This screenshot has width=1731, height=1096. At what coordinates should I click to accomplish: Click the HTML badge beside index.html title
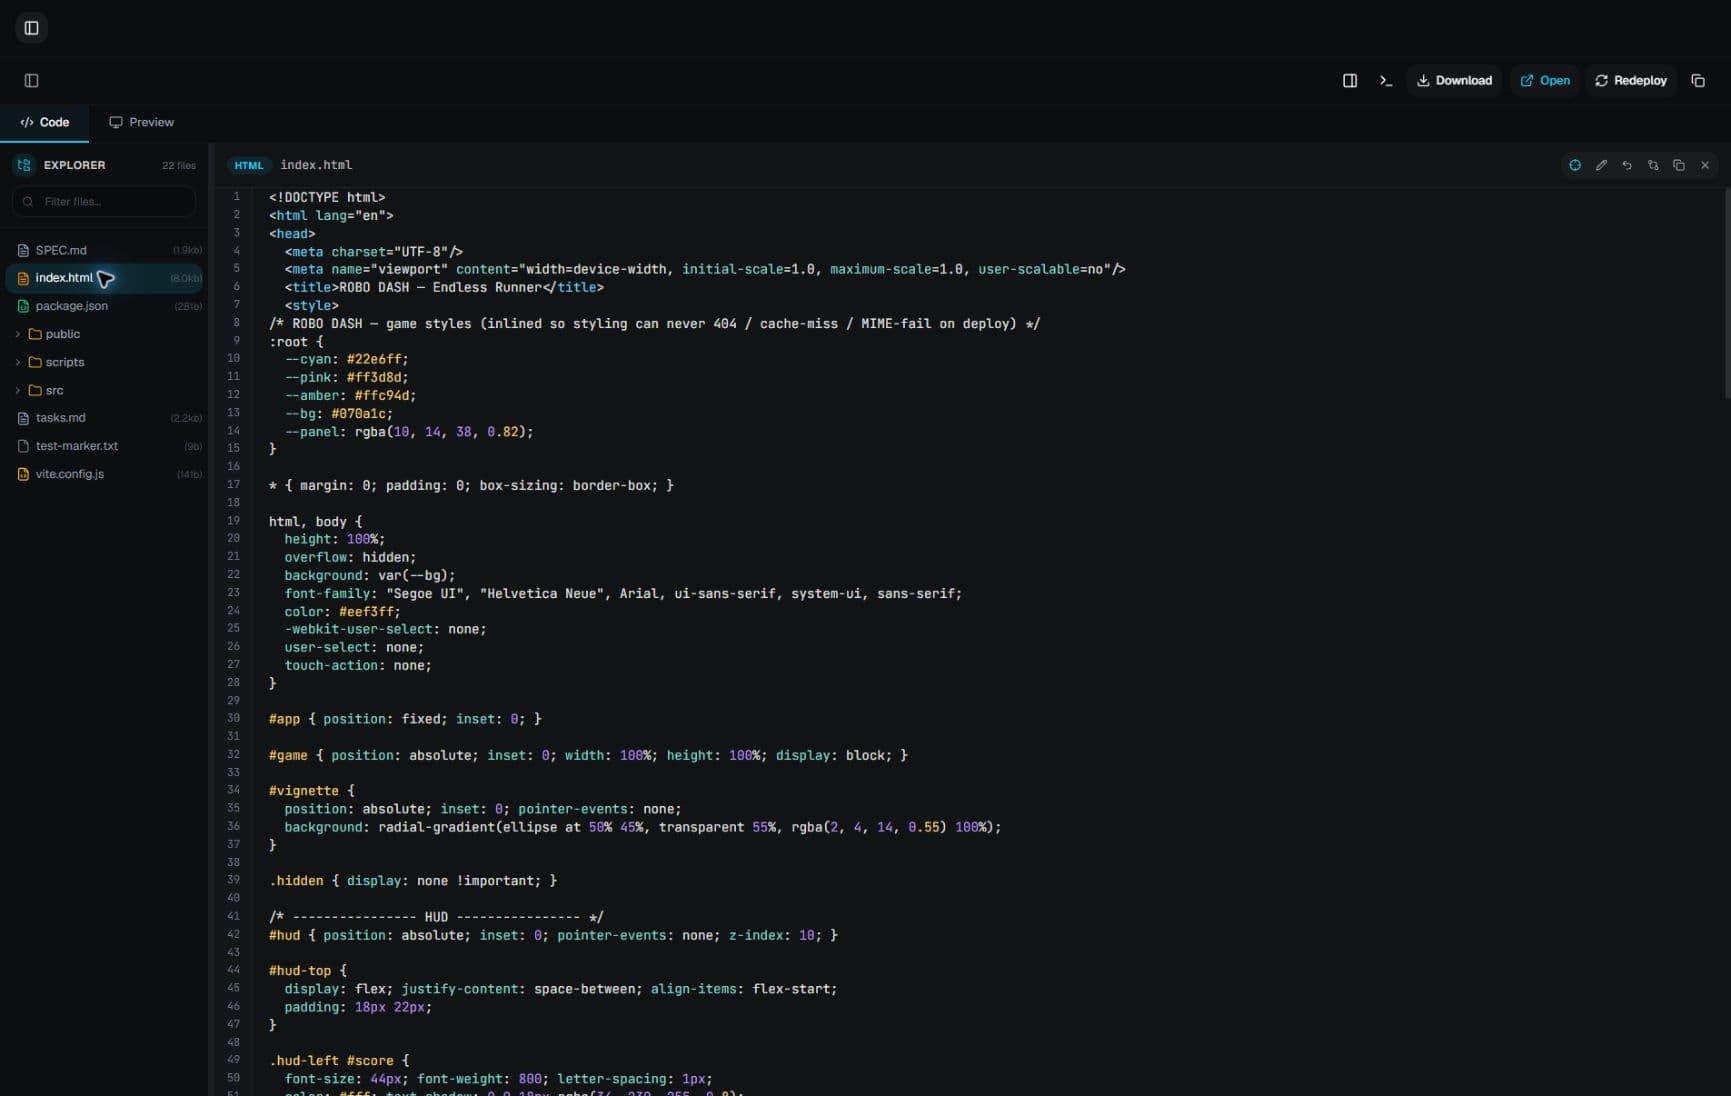click(248, 165)
